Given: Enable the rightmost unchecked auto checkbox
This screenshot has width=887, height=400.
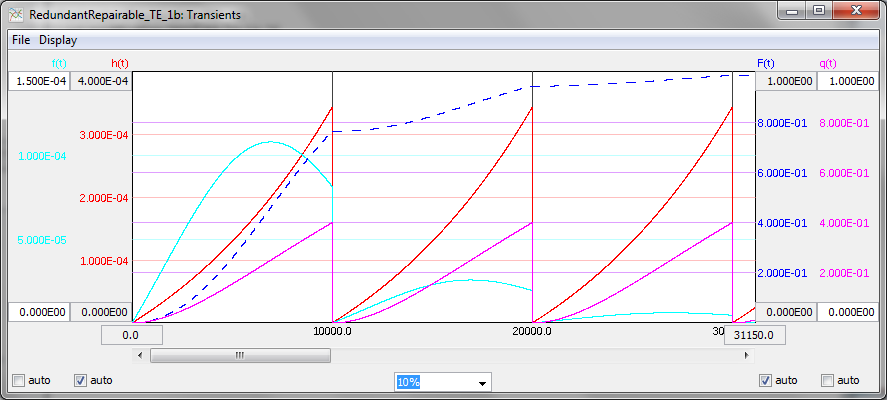Looking at the screenshot, I should pyautogui.click(x=827, y=380).
